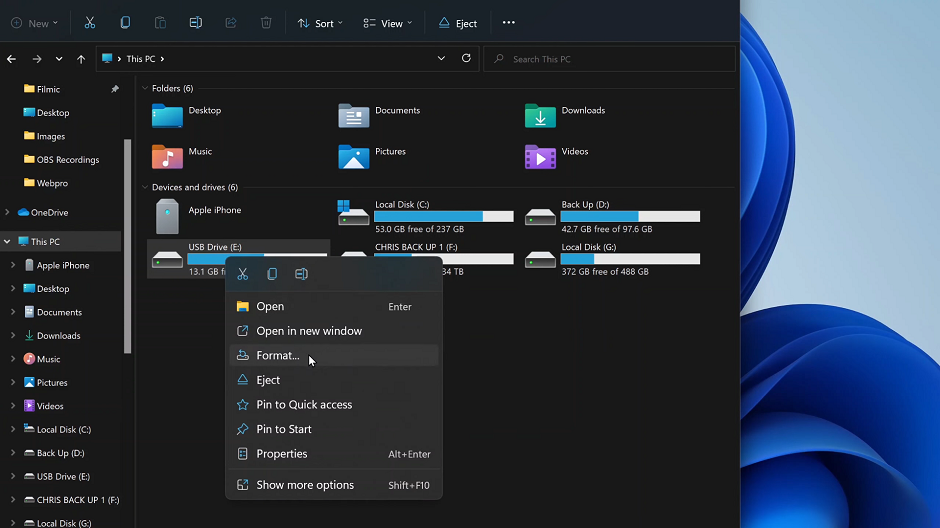940x528 pixels.
Task: Select the Desktop folder icon in Folders
Action: (x=167, y=116)
